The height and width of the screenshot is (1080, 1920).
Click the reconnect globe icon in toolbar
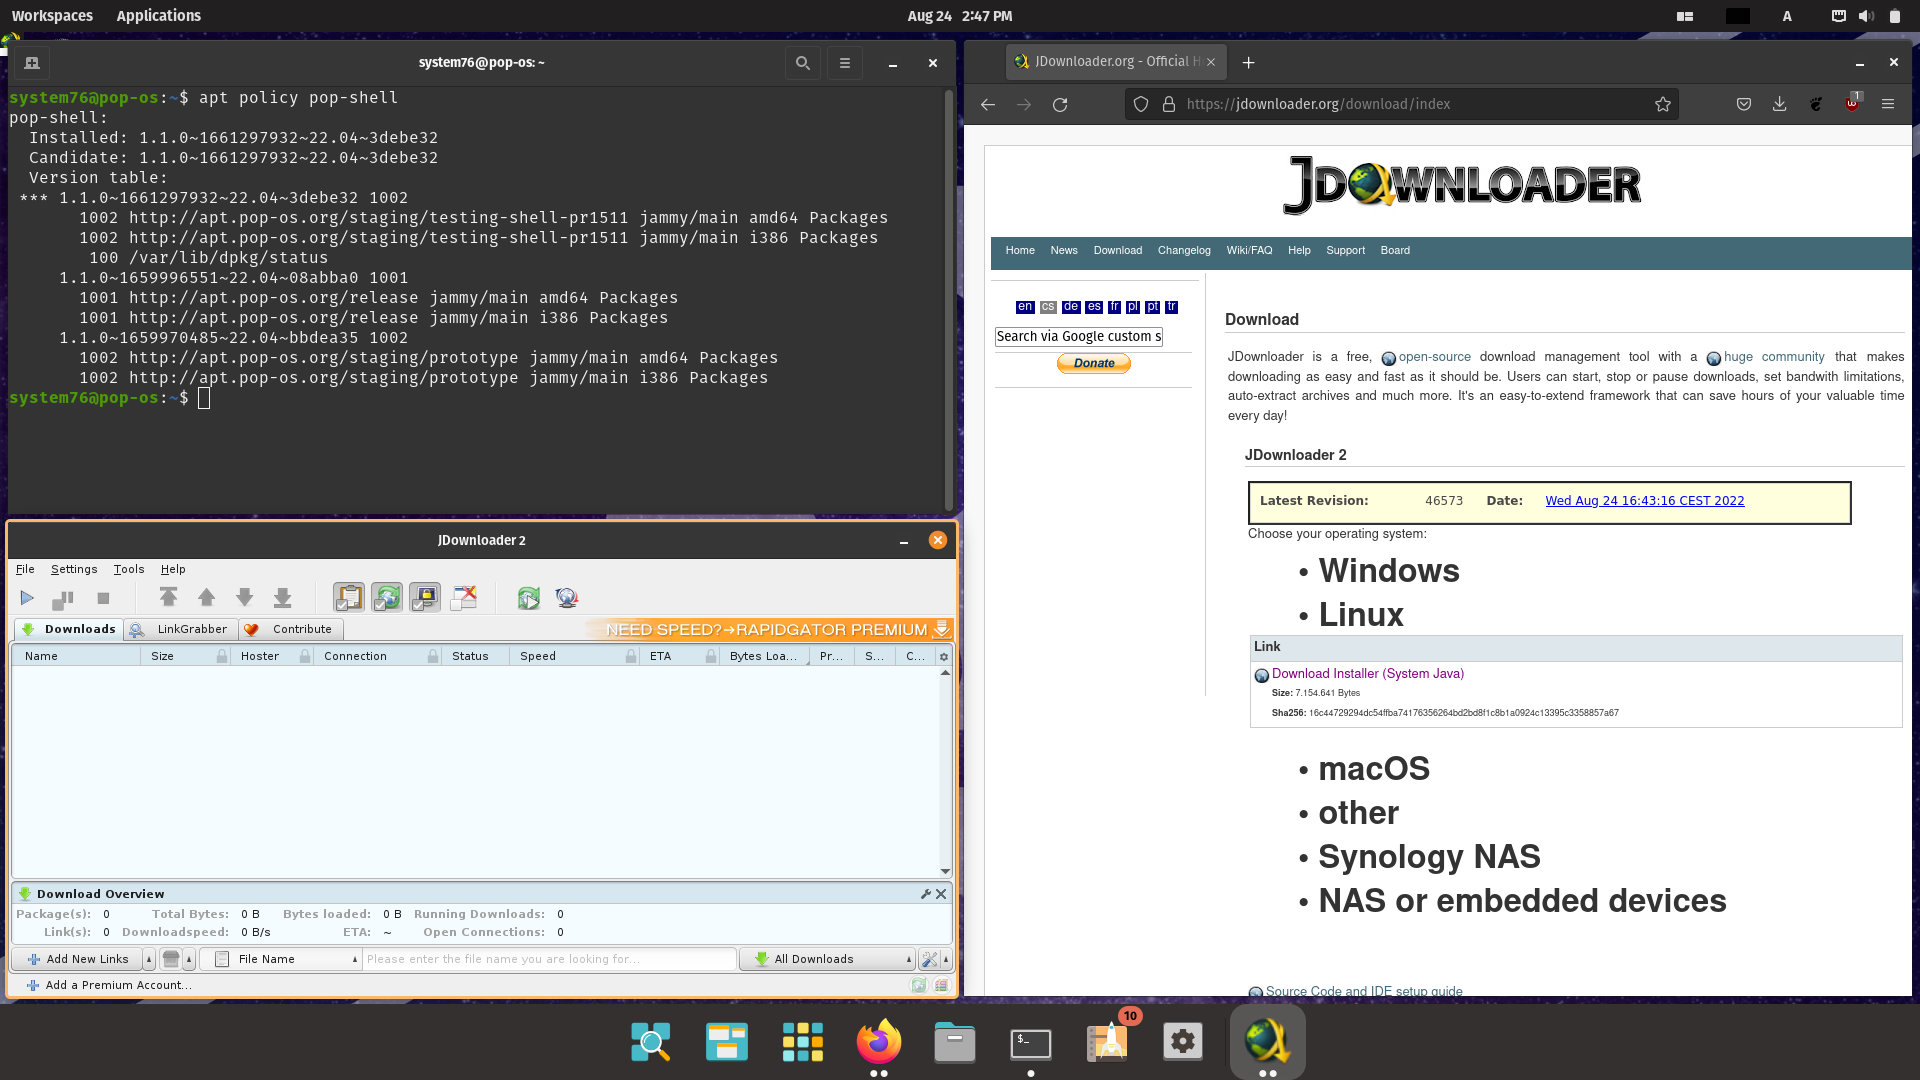tap(567, 598)
